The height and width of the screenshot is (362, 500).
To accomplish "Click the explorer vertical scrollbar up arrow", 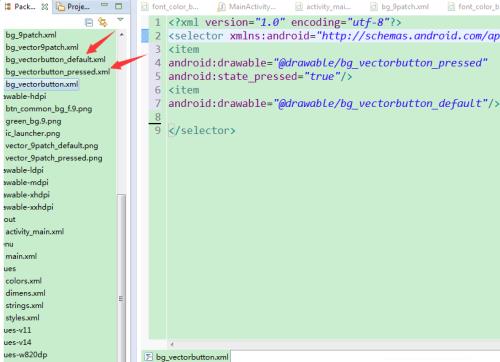I will coord(122,35).
